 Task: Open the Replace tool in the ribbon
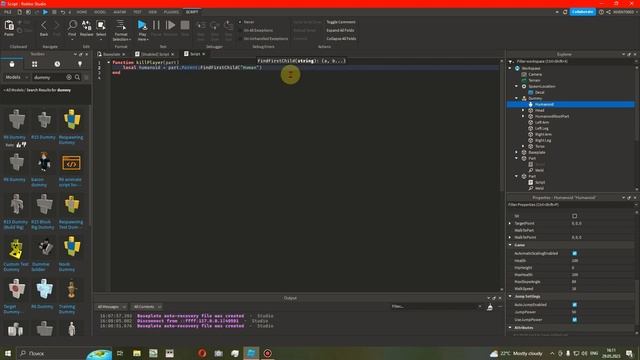coord(87,28)
